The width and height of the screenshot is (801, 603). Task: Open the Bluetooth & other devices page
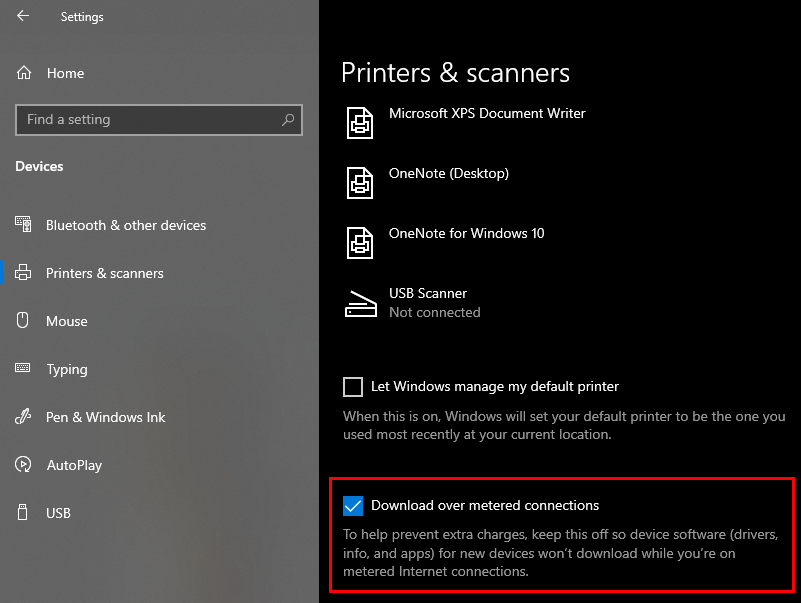pyautogui.click(x=126, y=225)
